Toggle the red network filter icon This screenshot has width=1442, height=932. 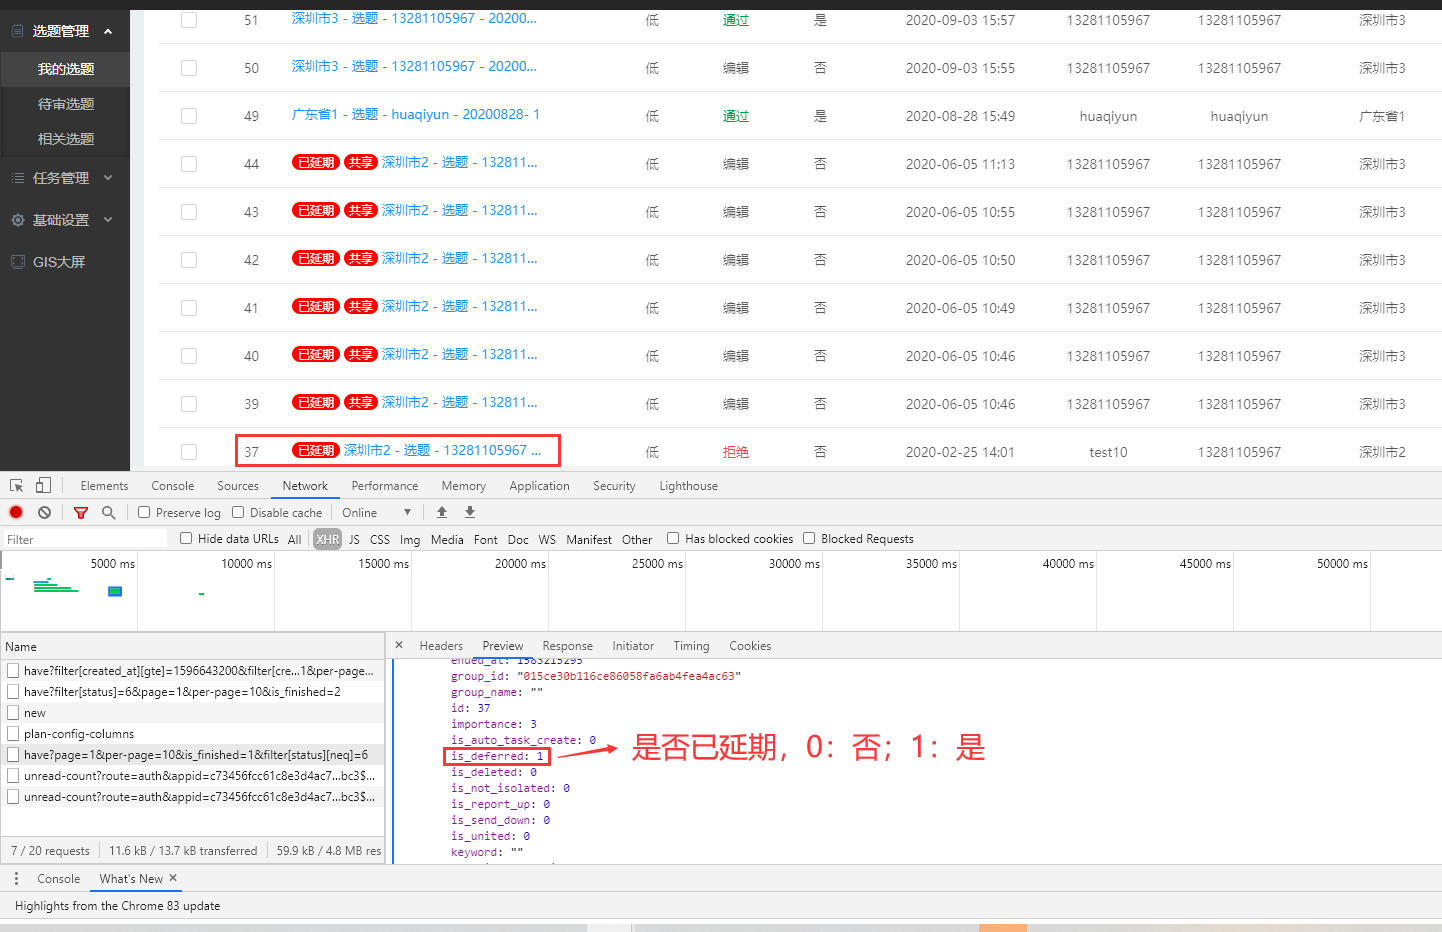[x=81, y=512]
